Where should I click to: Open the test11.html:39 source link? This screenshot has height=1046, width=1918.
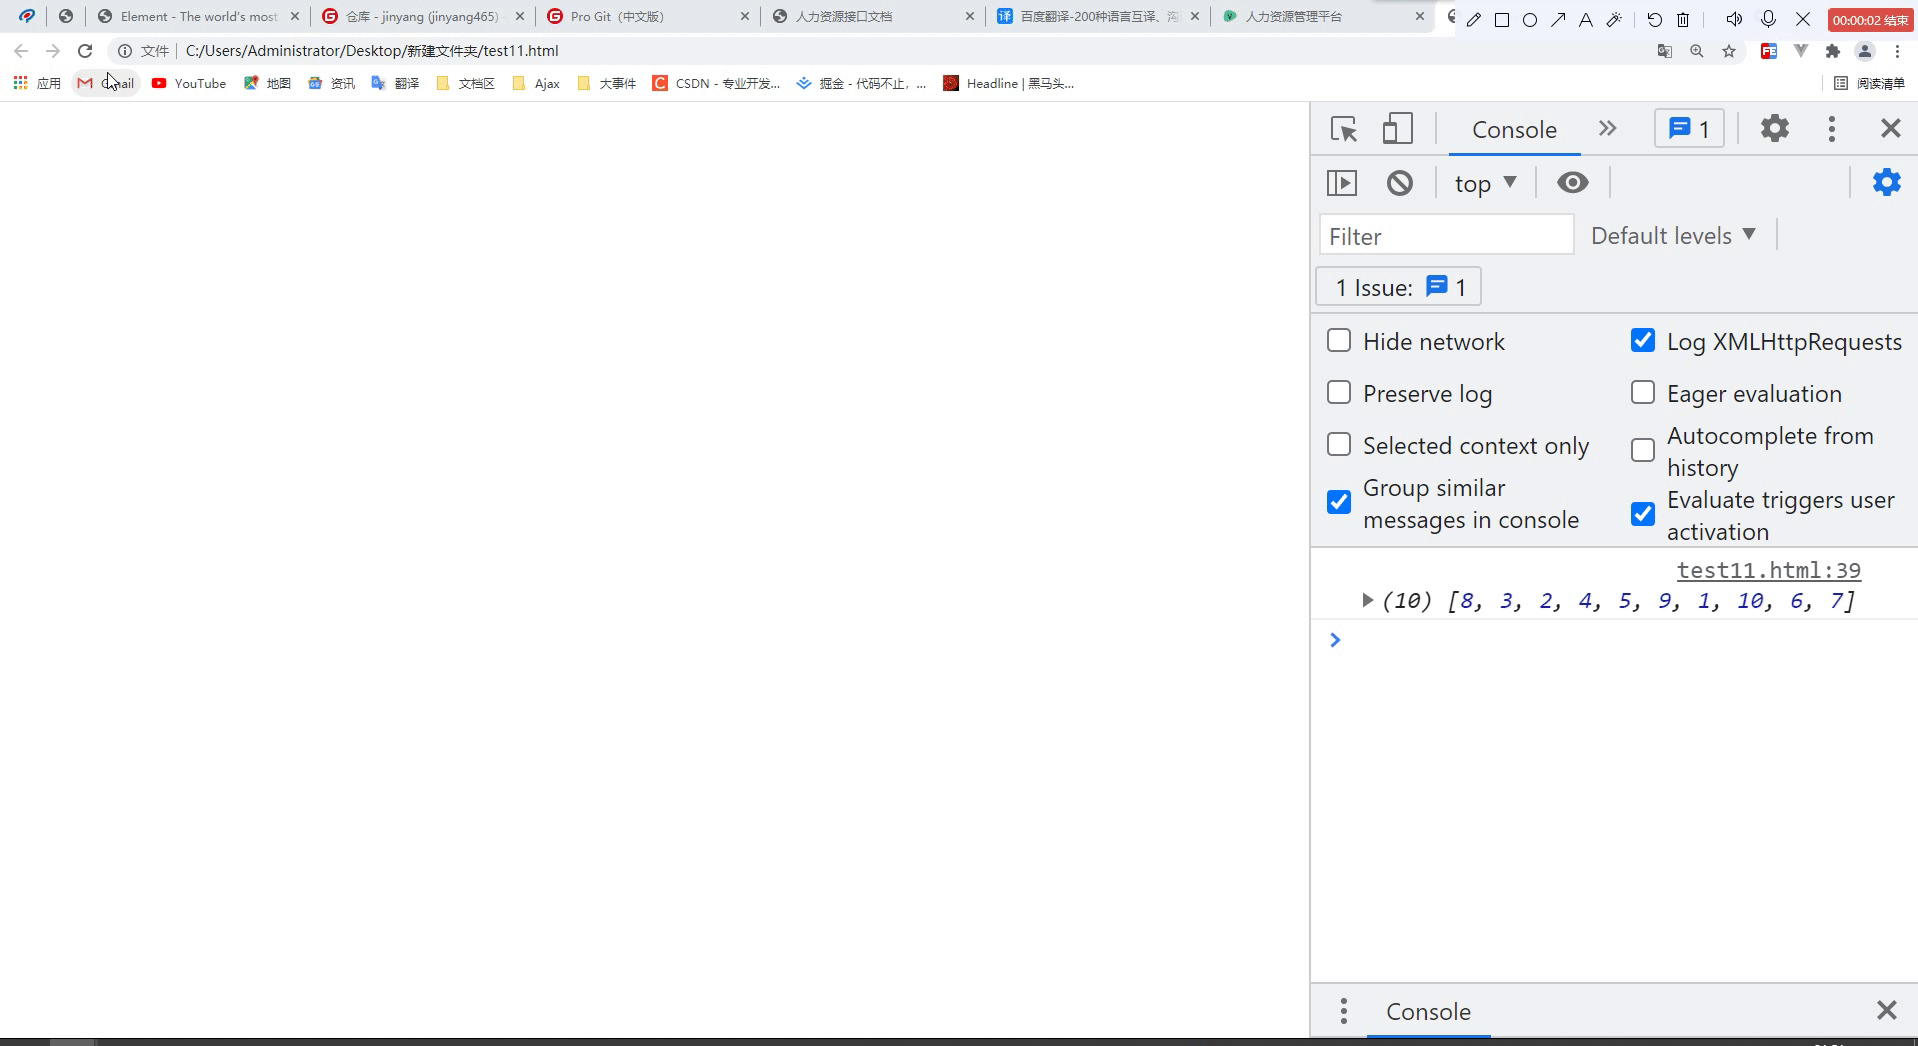[1768, 570]
